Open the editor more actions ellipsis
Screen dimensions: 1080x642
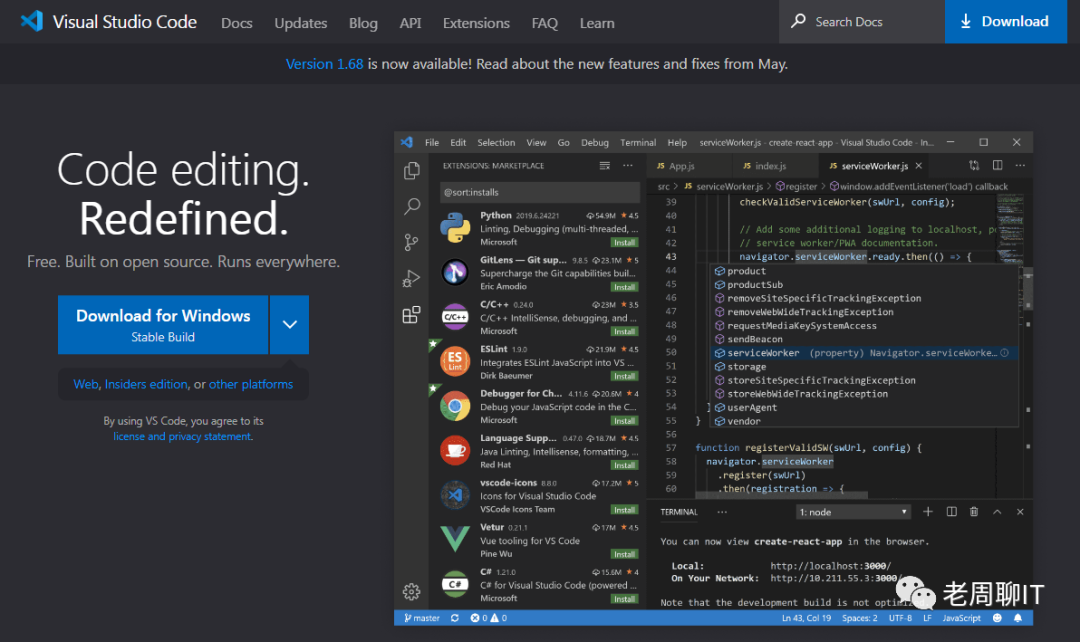(x=1020, y=165)
